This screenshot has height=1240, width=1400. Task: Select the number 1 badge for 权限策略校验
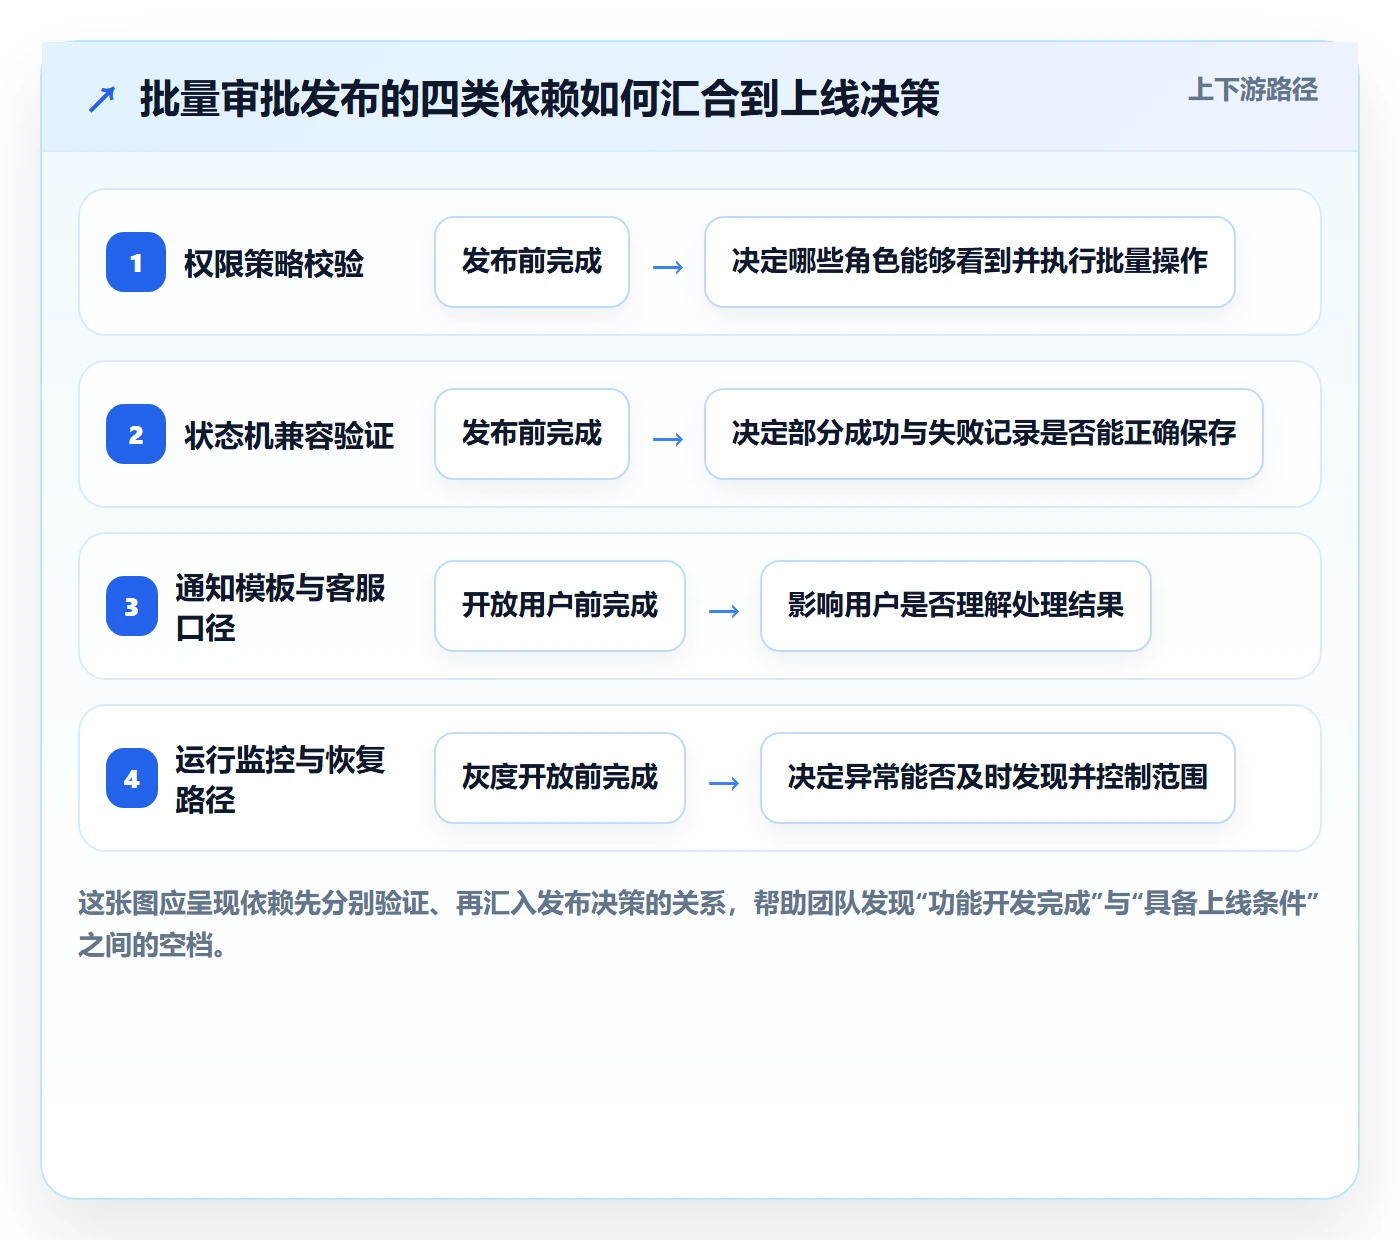coord(136,262)
